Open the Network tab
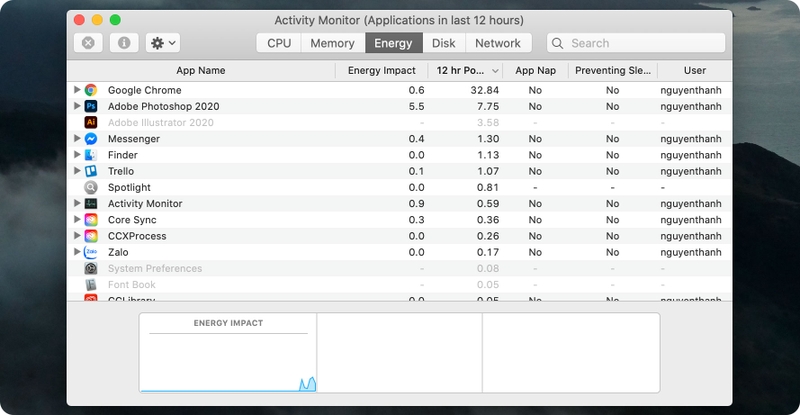This screenshot has height=415, width=800. (x=498, y=43)
